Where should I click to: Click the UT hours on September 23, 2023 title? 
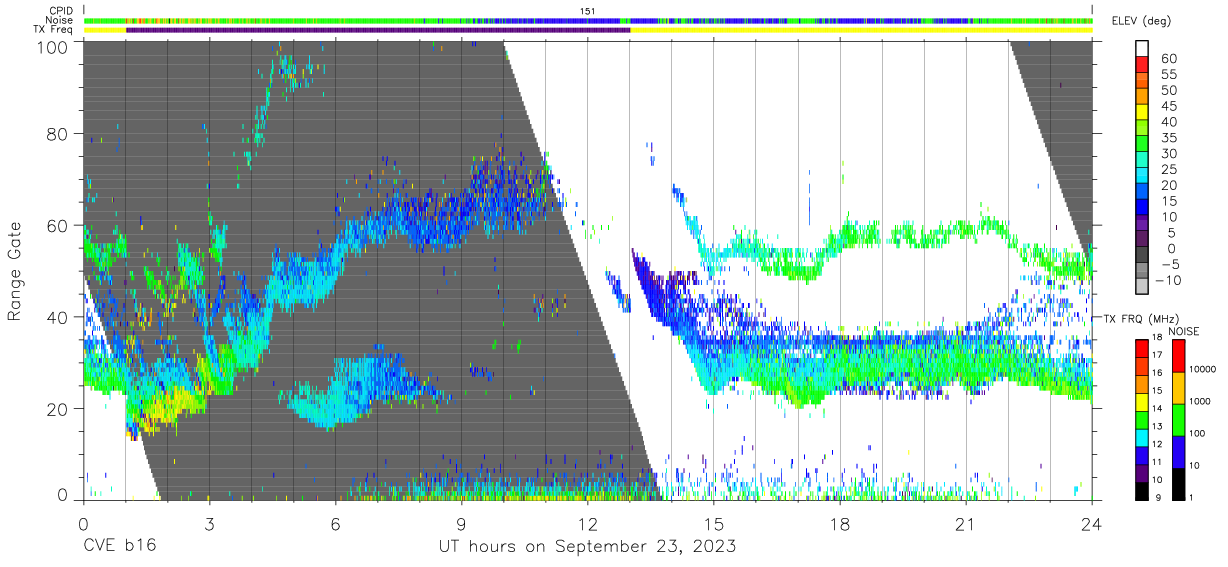click(587, 546)
